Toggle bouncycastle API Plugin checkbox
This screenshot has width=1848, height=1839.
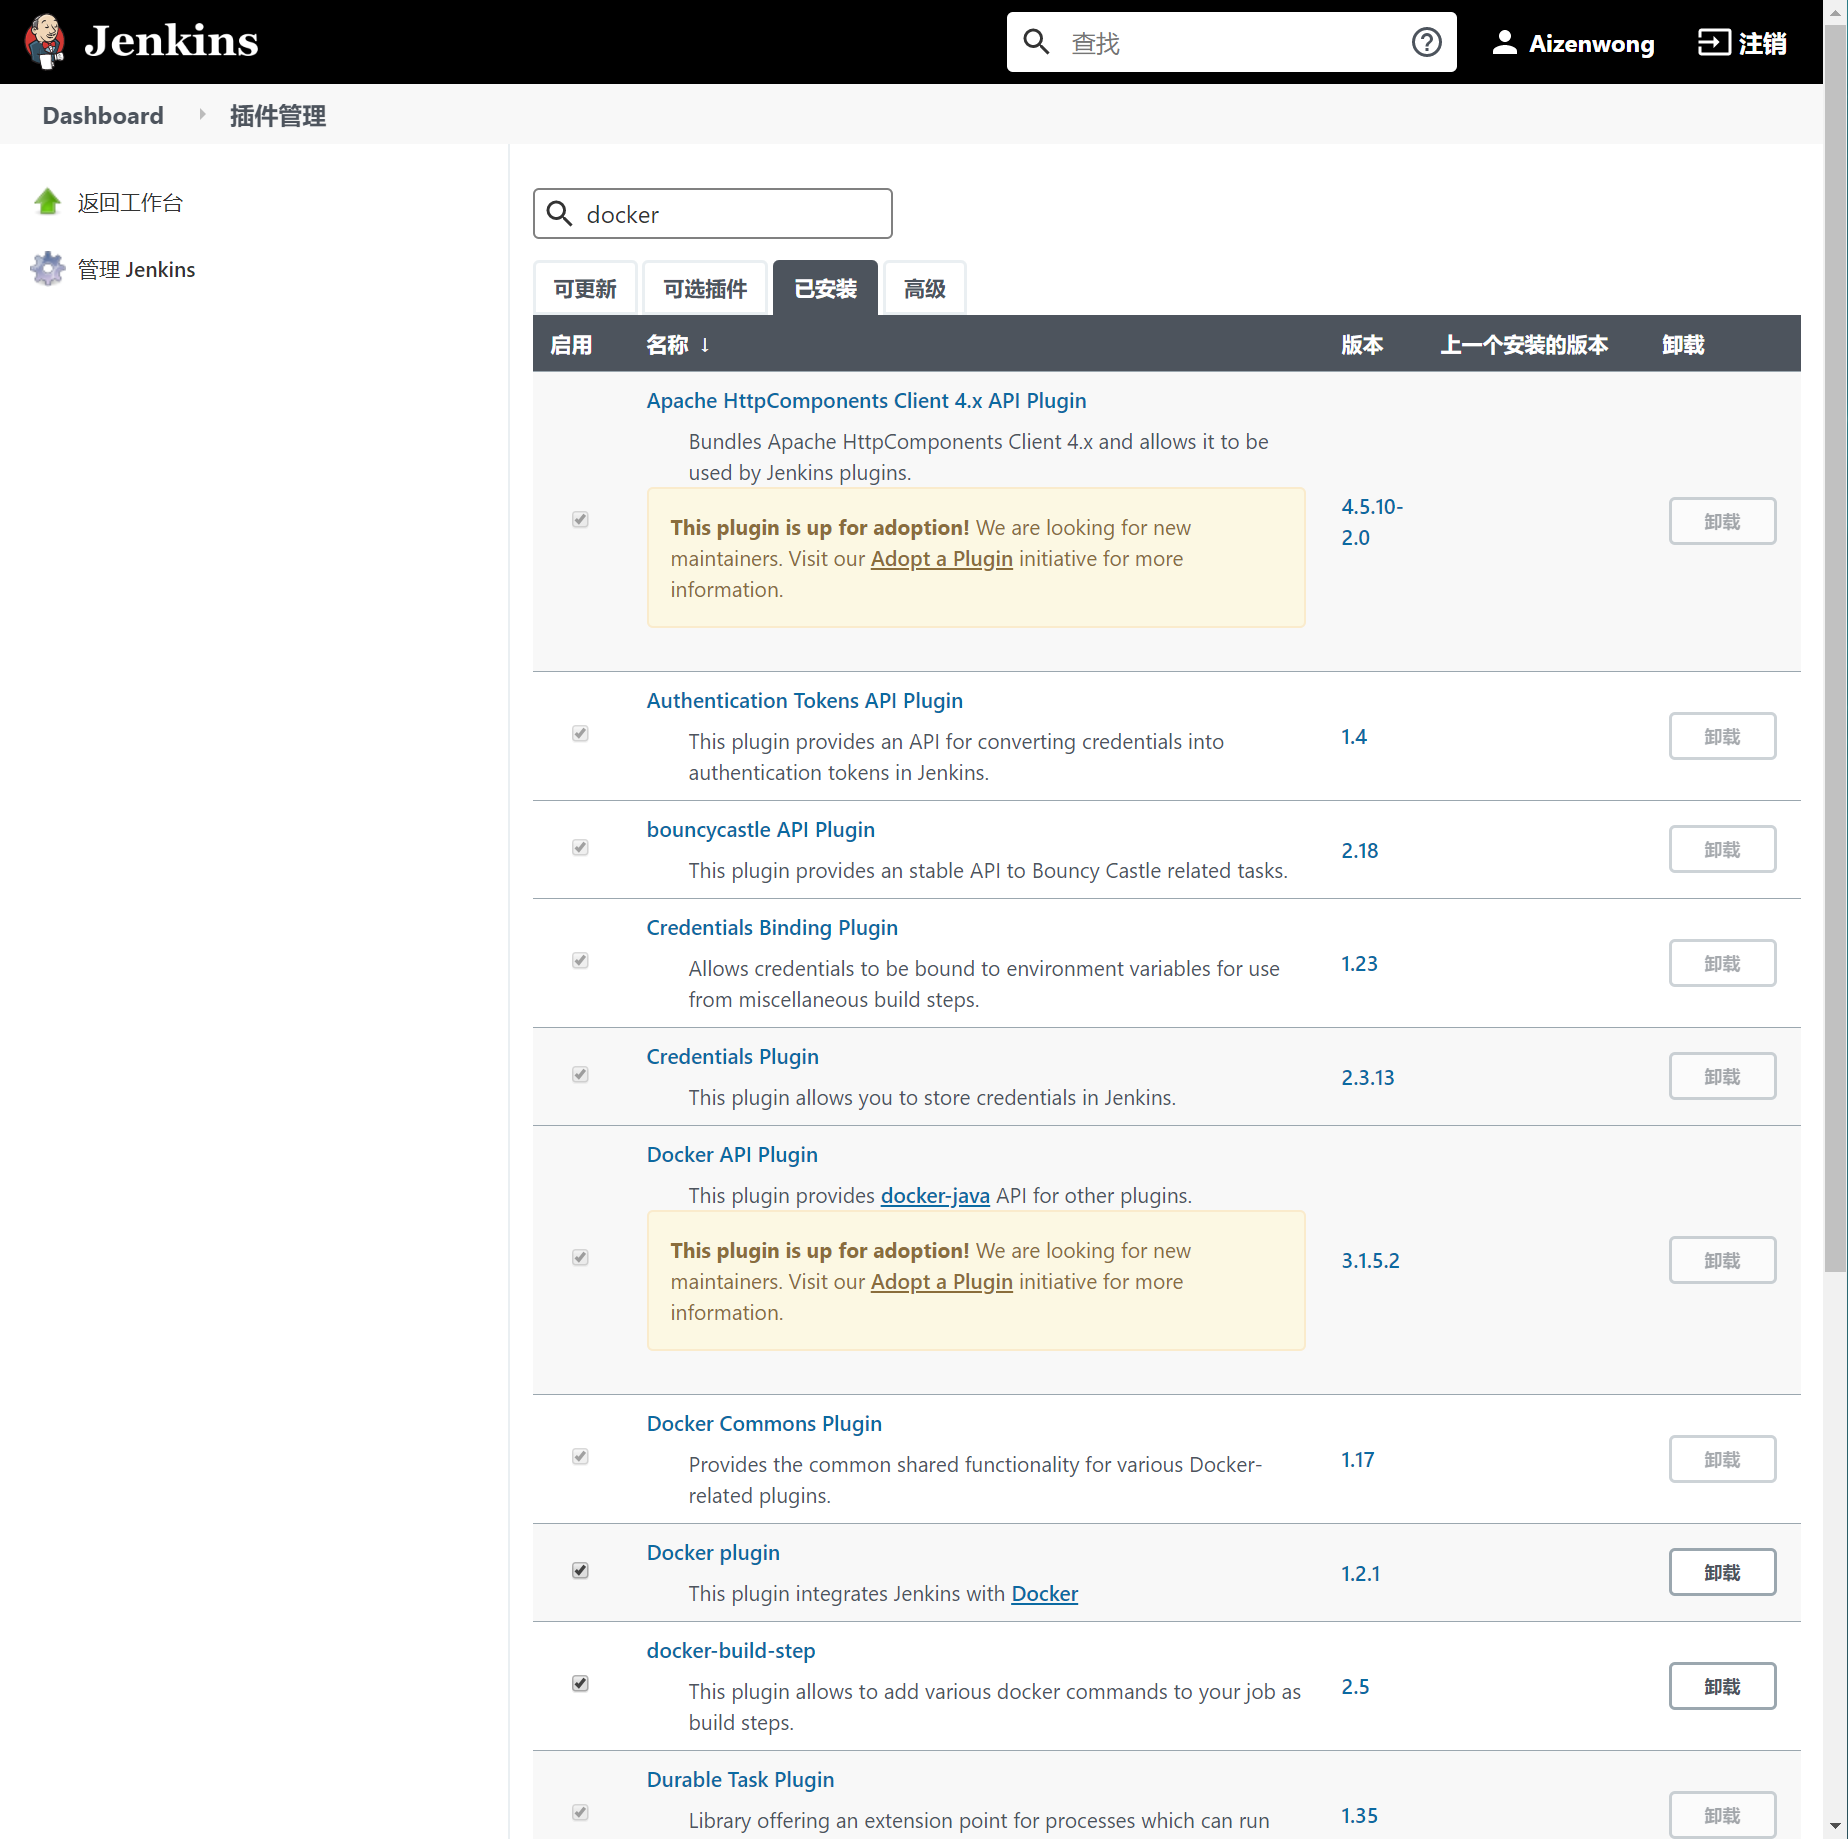click(580, 848)
